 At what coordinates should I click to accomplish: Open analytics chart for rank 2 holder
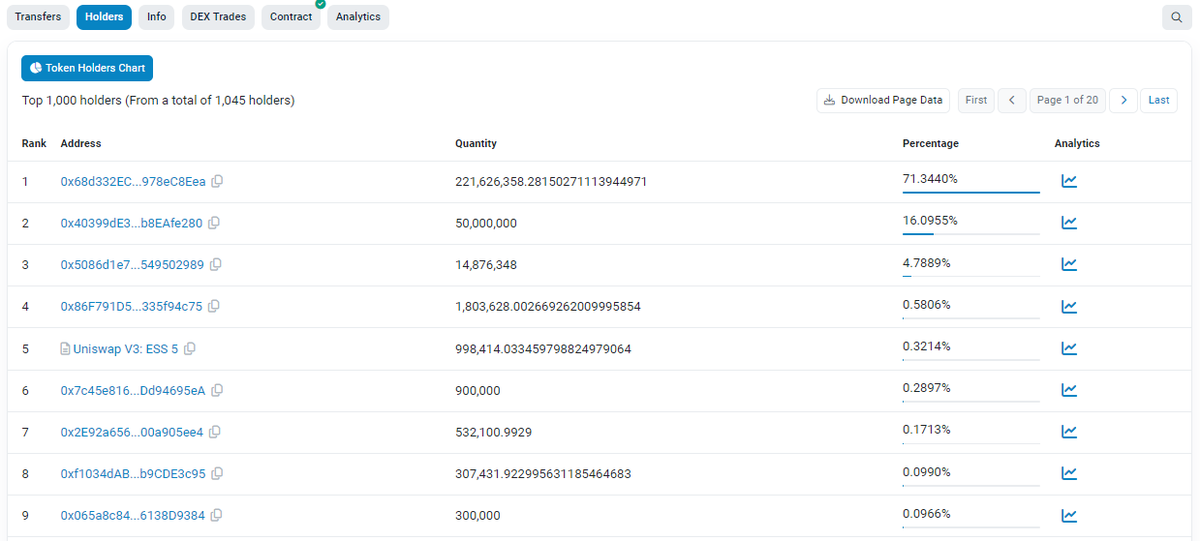[x=1069, y=223]
